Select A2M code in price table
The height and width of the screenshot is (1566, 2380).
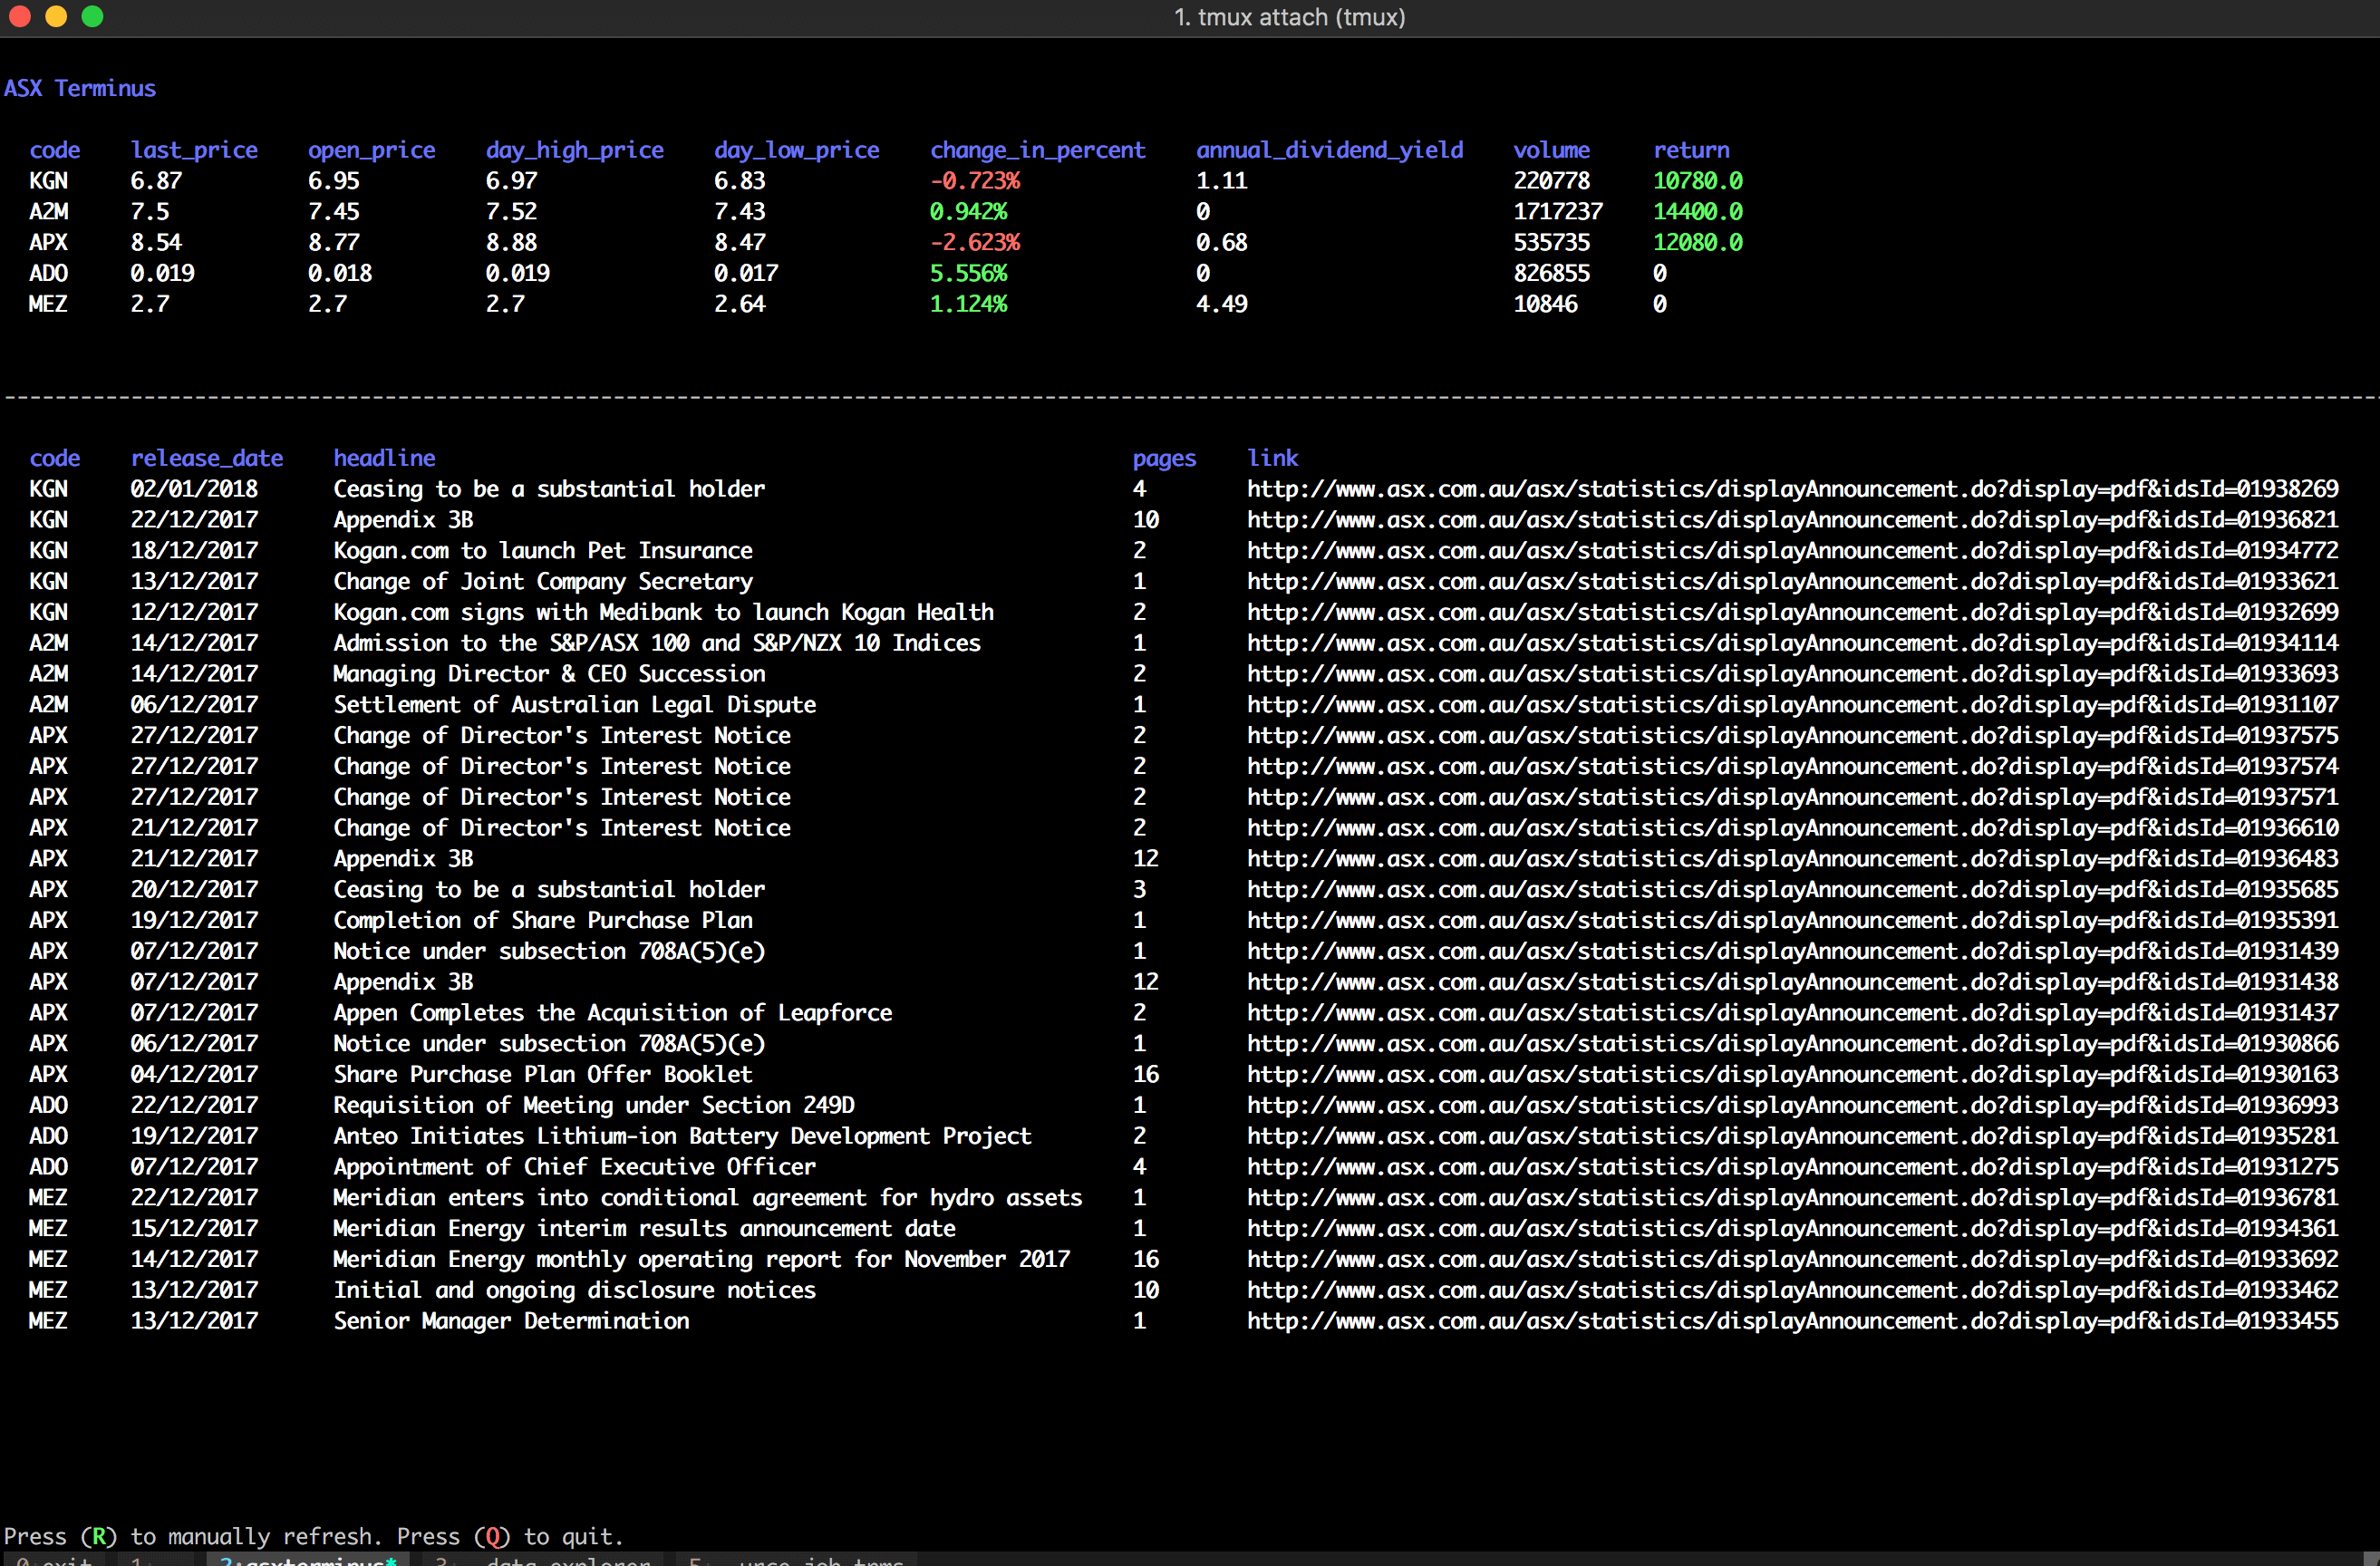tap(48, 212)
